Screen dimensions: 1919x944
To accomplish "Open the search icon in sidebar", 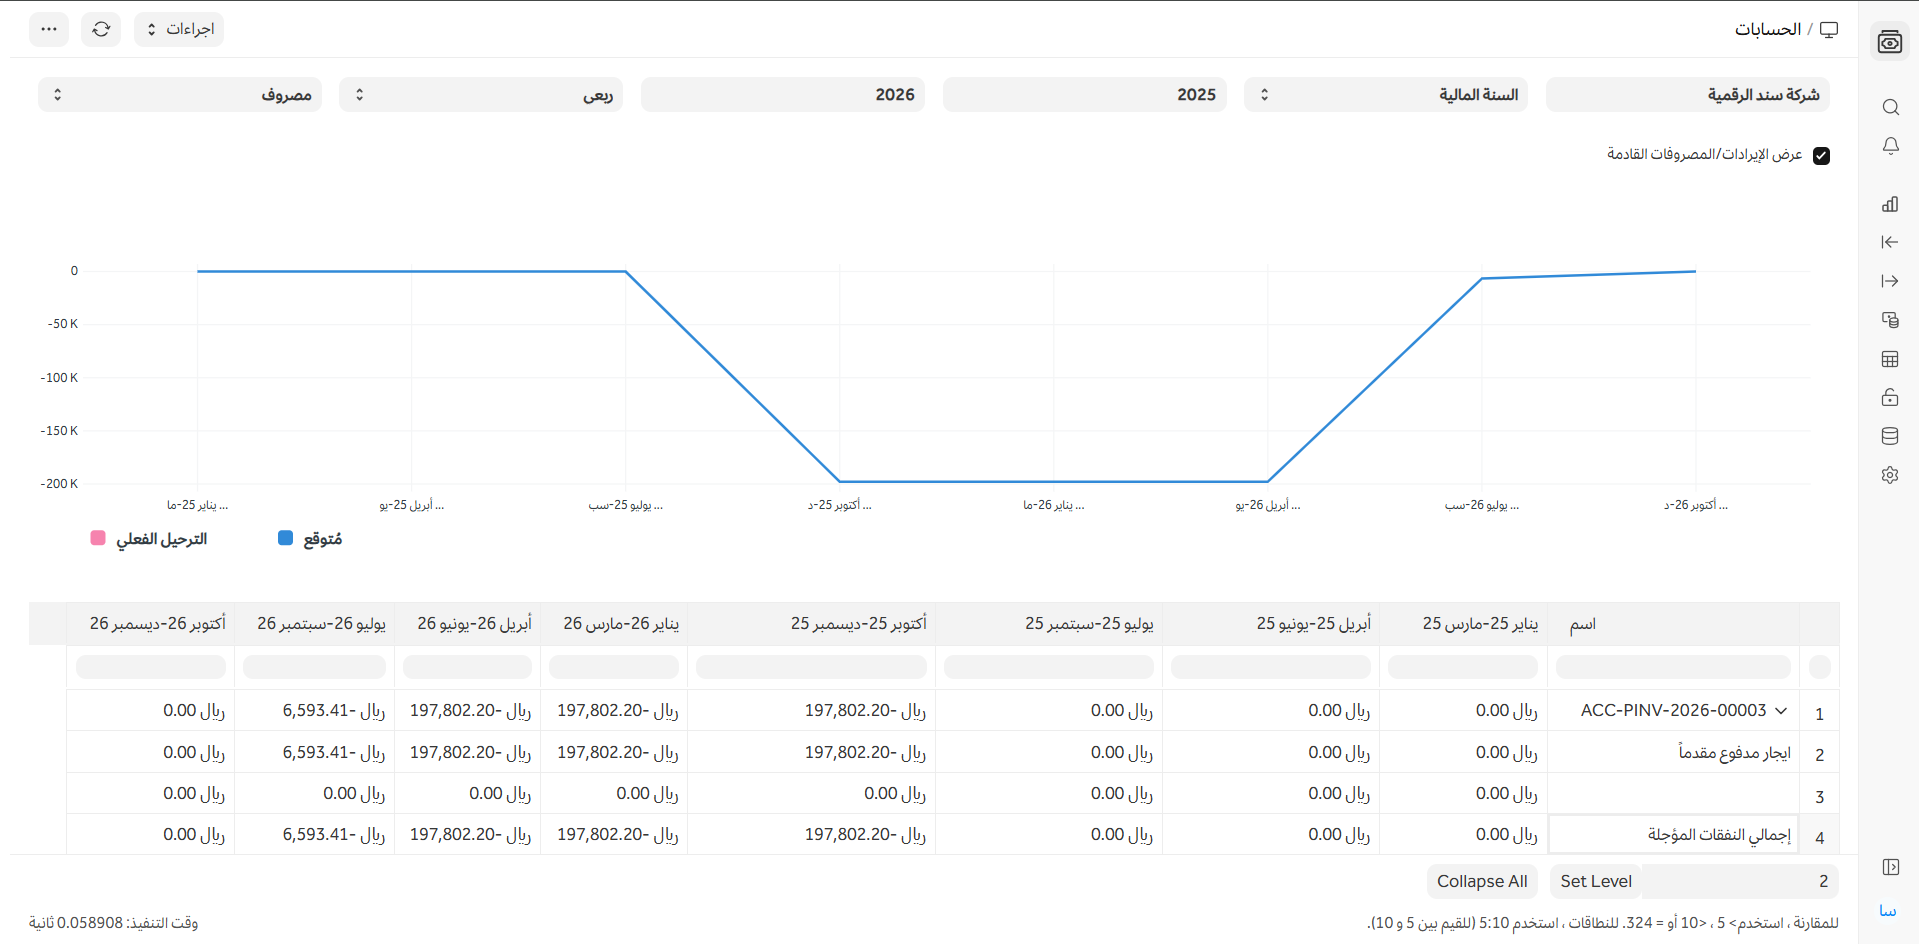I will pyautogui.click(x=1890, y=107).
